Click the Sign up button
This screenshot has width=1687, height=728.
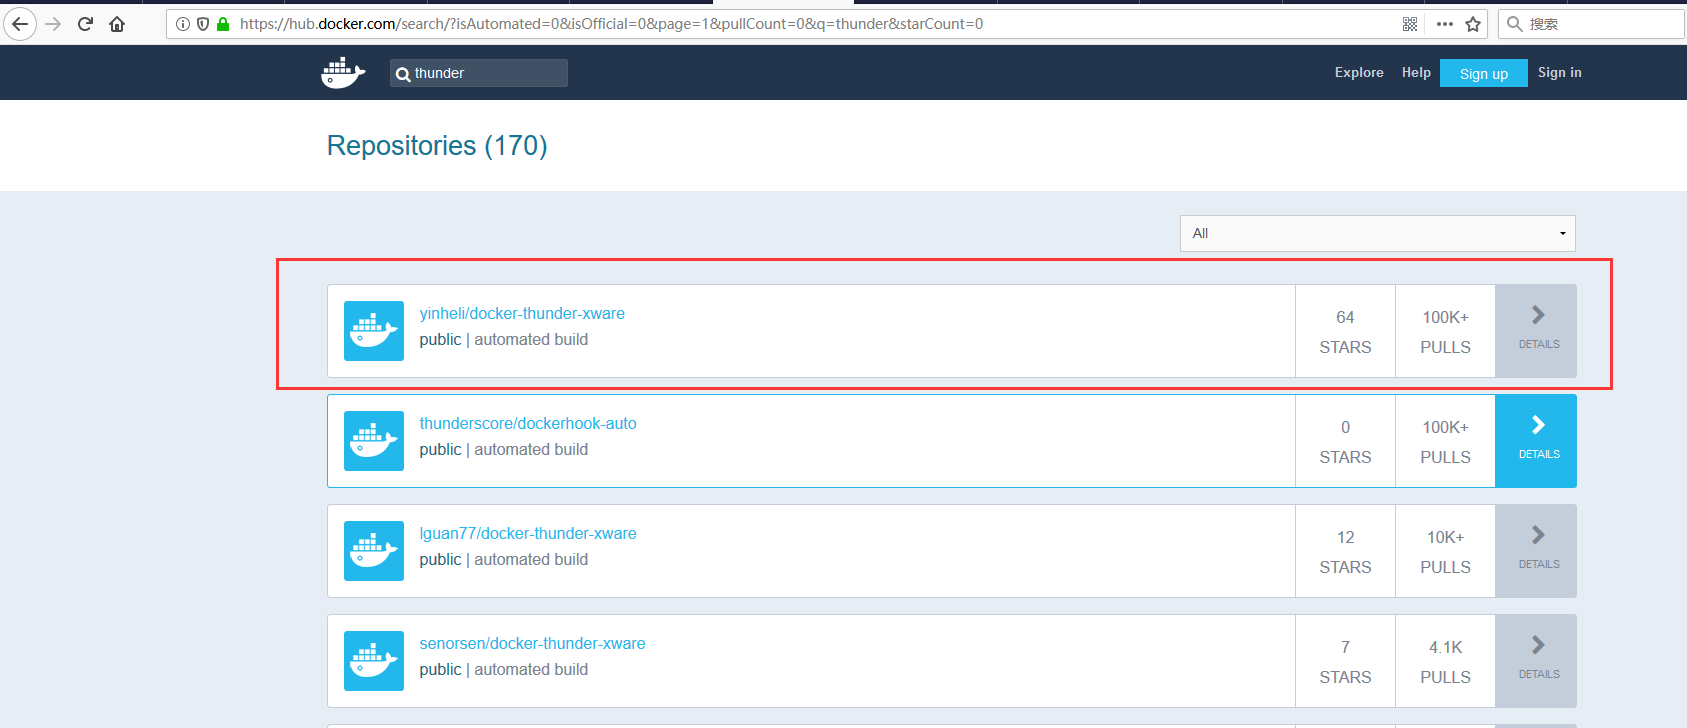(x=1484, y=73)
